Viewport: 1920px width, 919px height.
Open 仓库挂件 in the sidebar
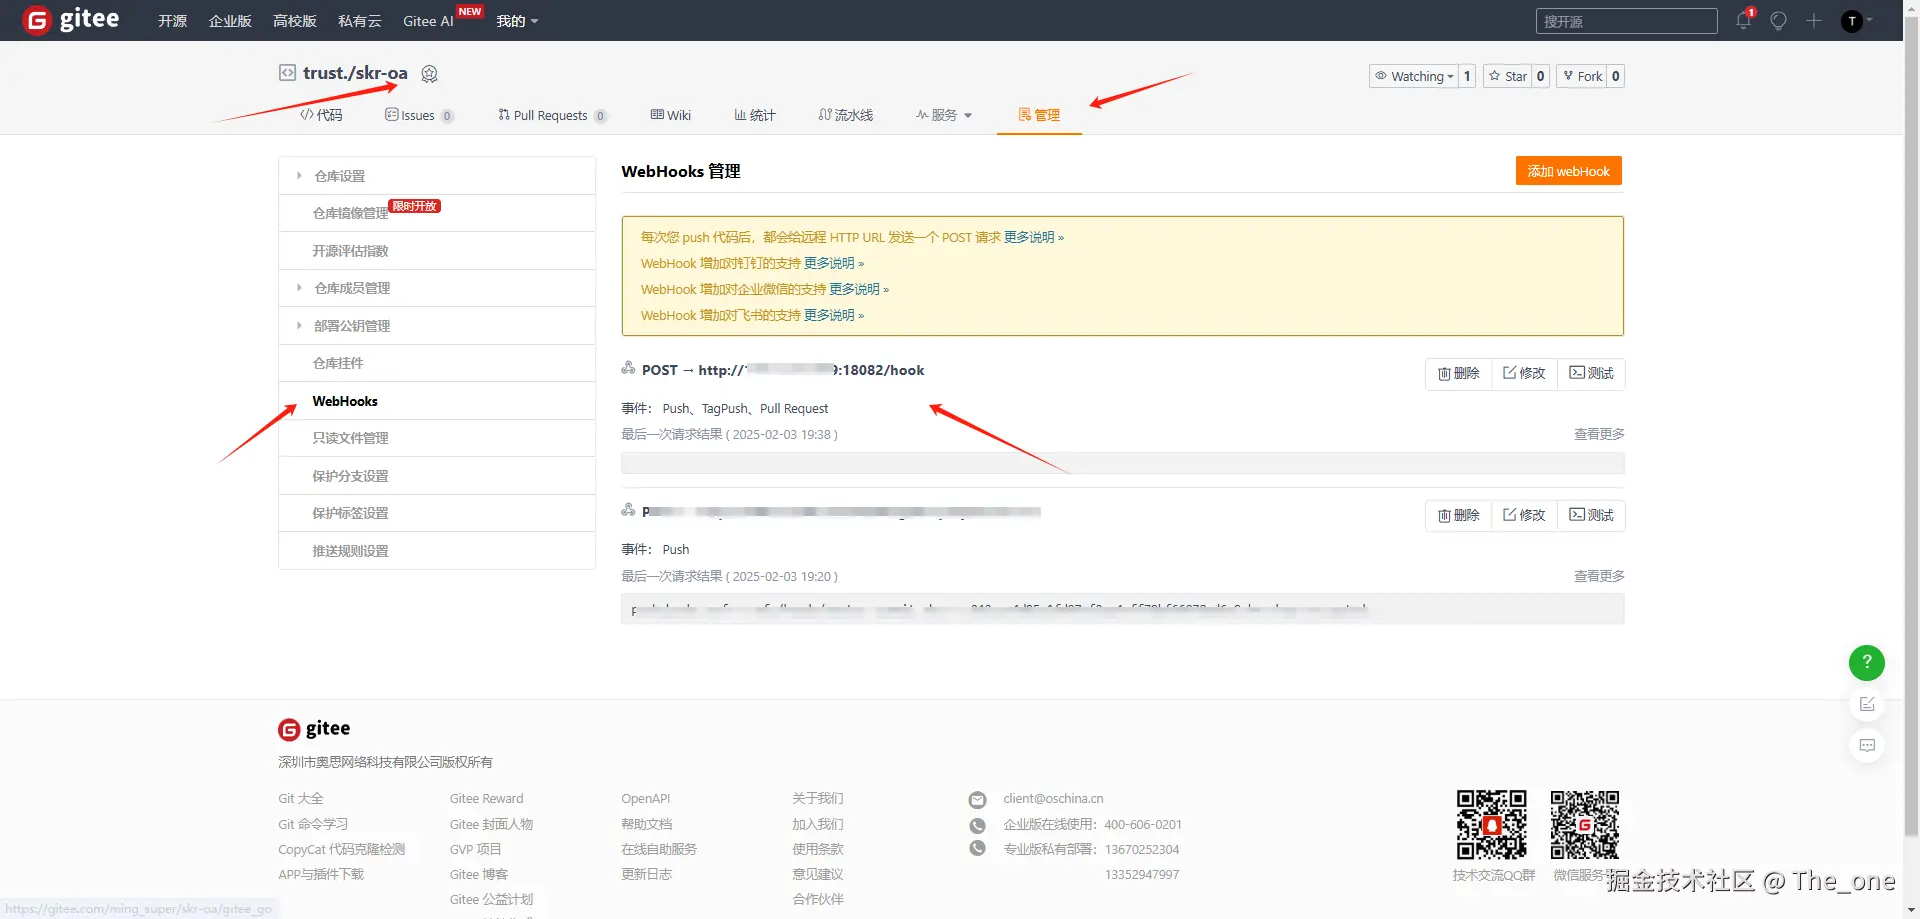[437, 363]
